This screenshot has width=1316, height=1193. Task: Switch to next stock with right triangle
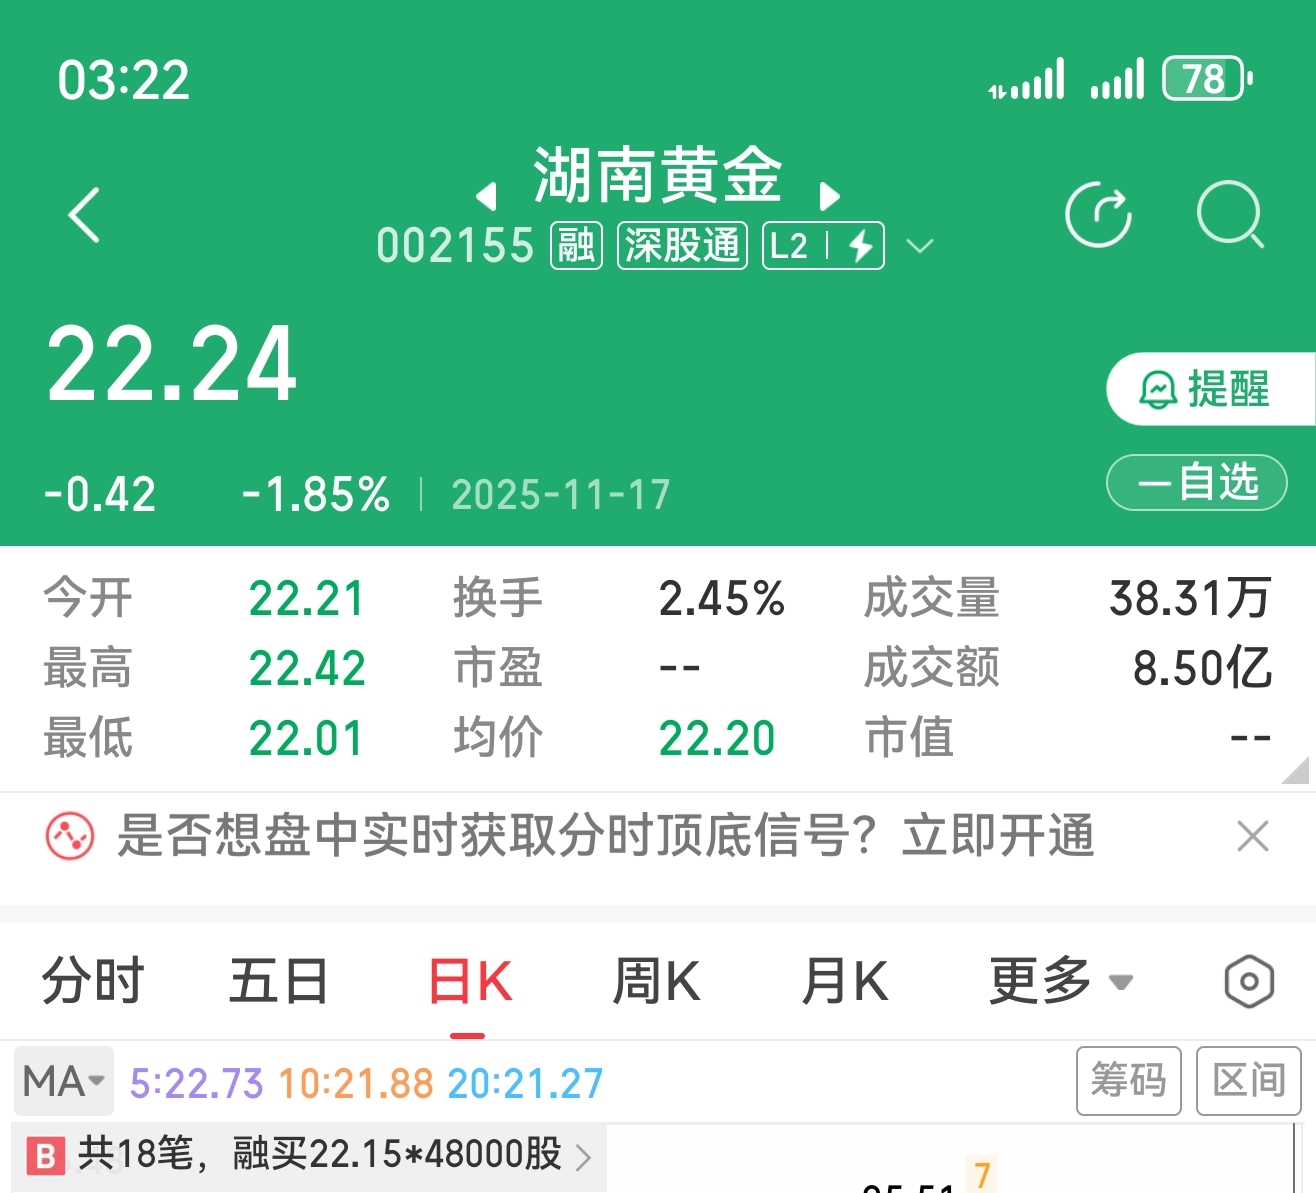tap(829, 196)
